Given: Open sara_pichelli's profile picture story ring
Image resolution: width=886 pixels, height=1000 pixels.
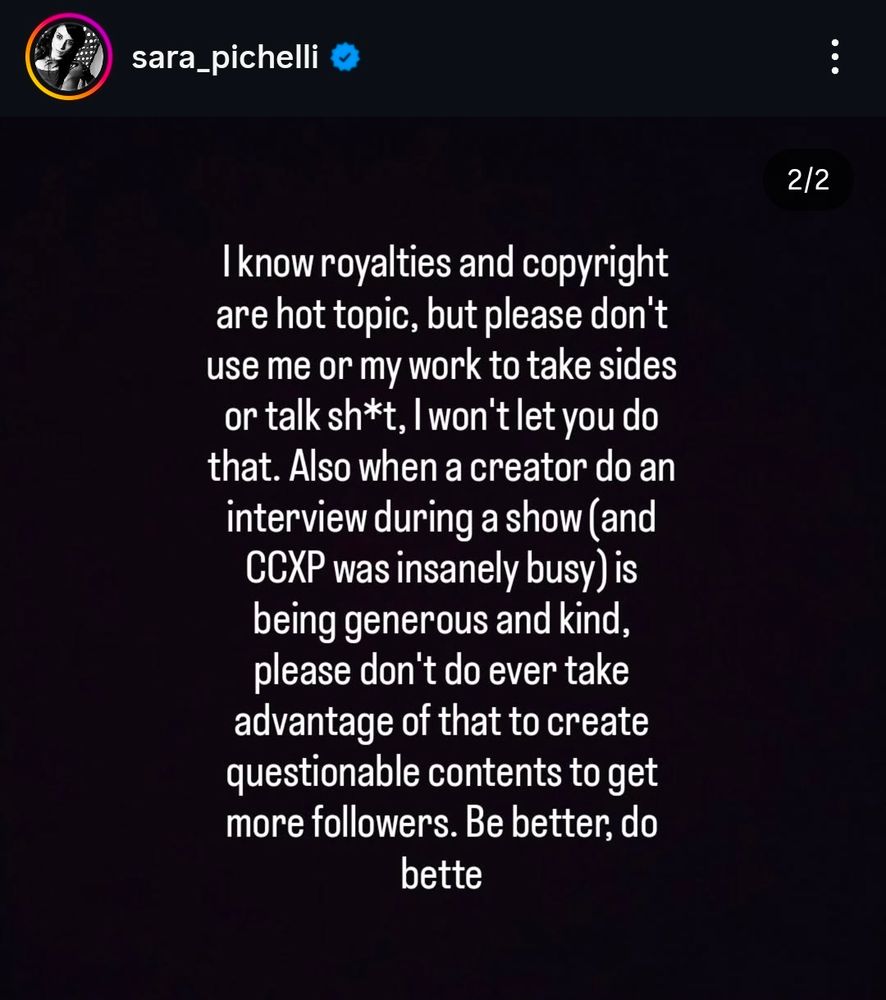Looking at the screenshot, I should [69, 57].
